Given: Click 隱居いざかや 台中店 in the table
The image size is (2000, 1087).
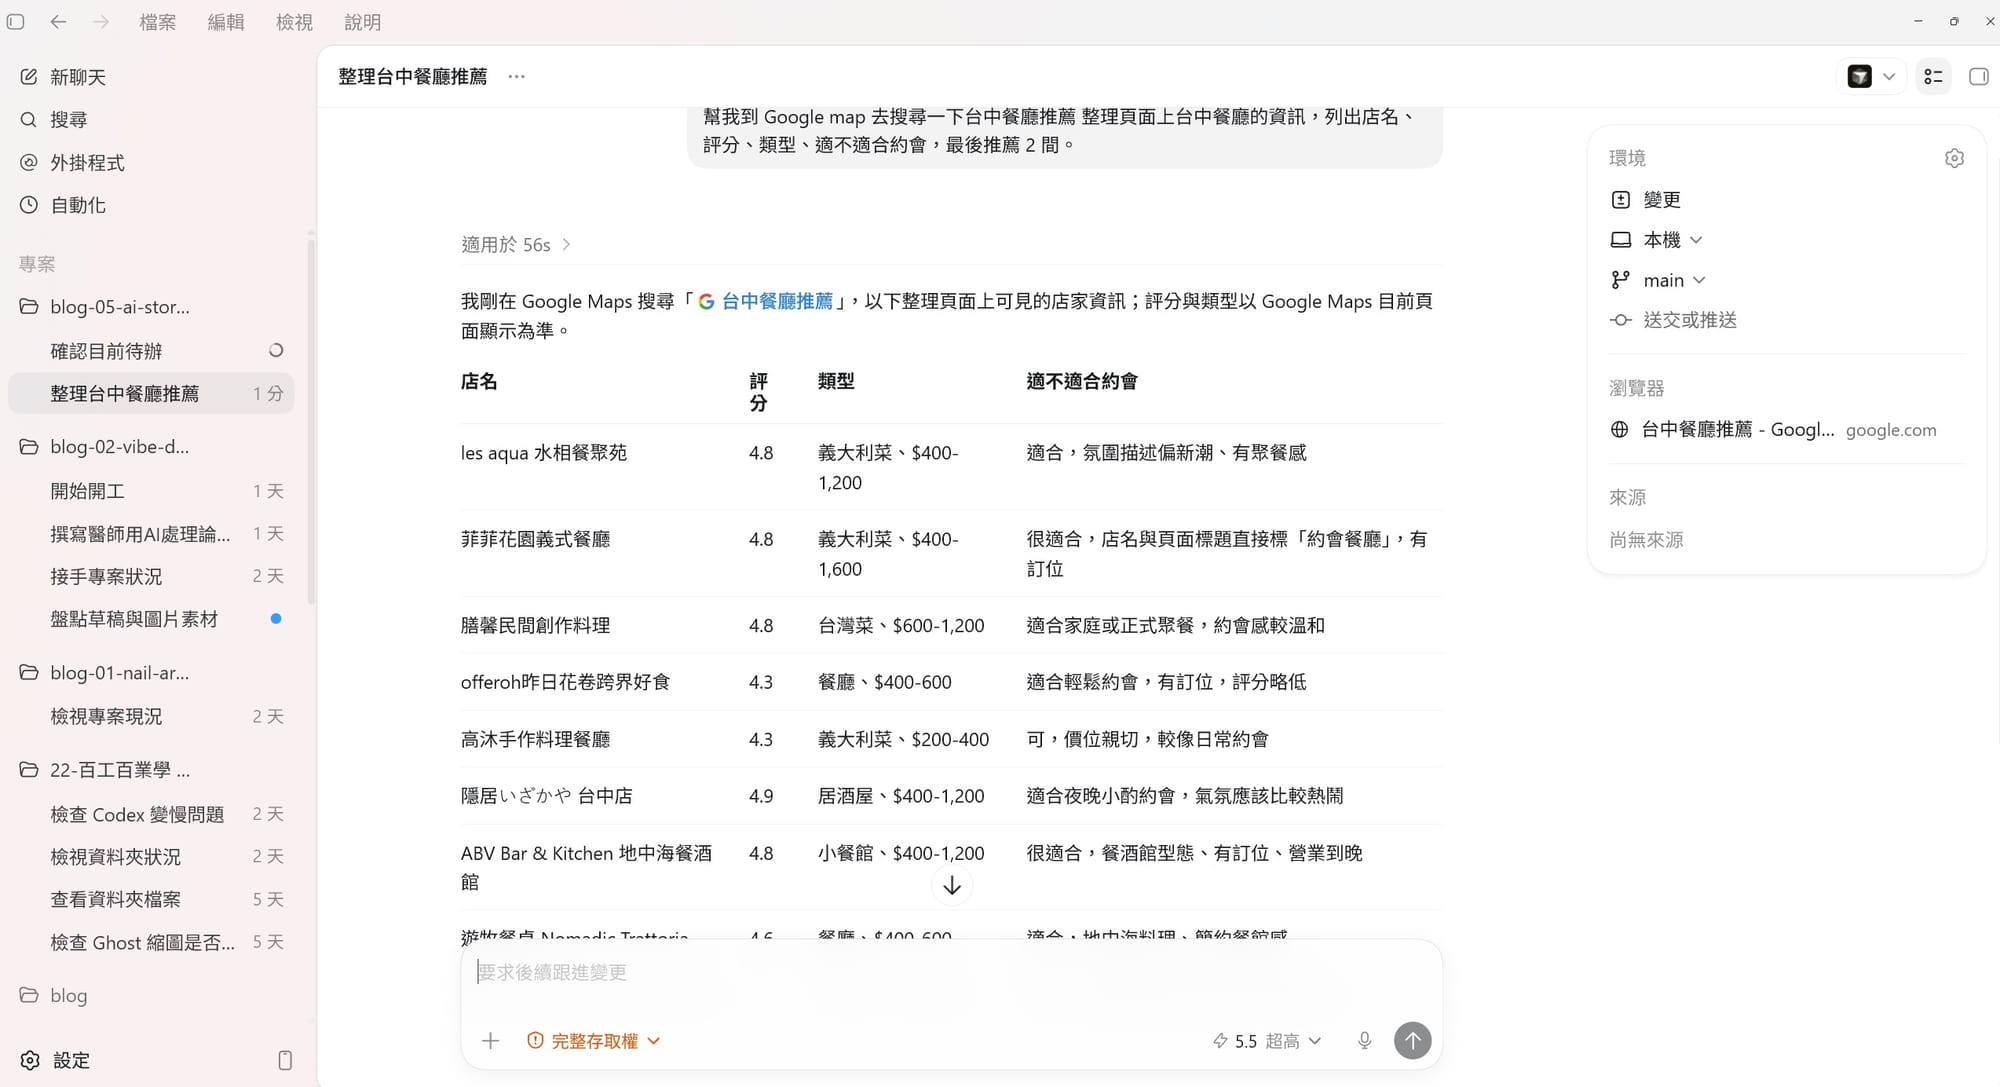Looking at the screenshot, I should click(x=546, y=796).
